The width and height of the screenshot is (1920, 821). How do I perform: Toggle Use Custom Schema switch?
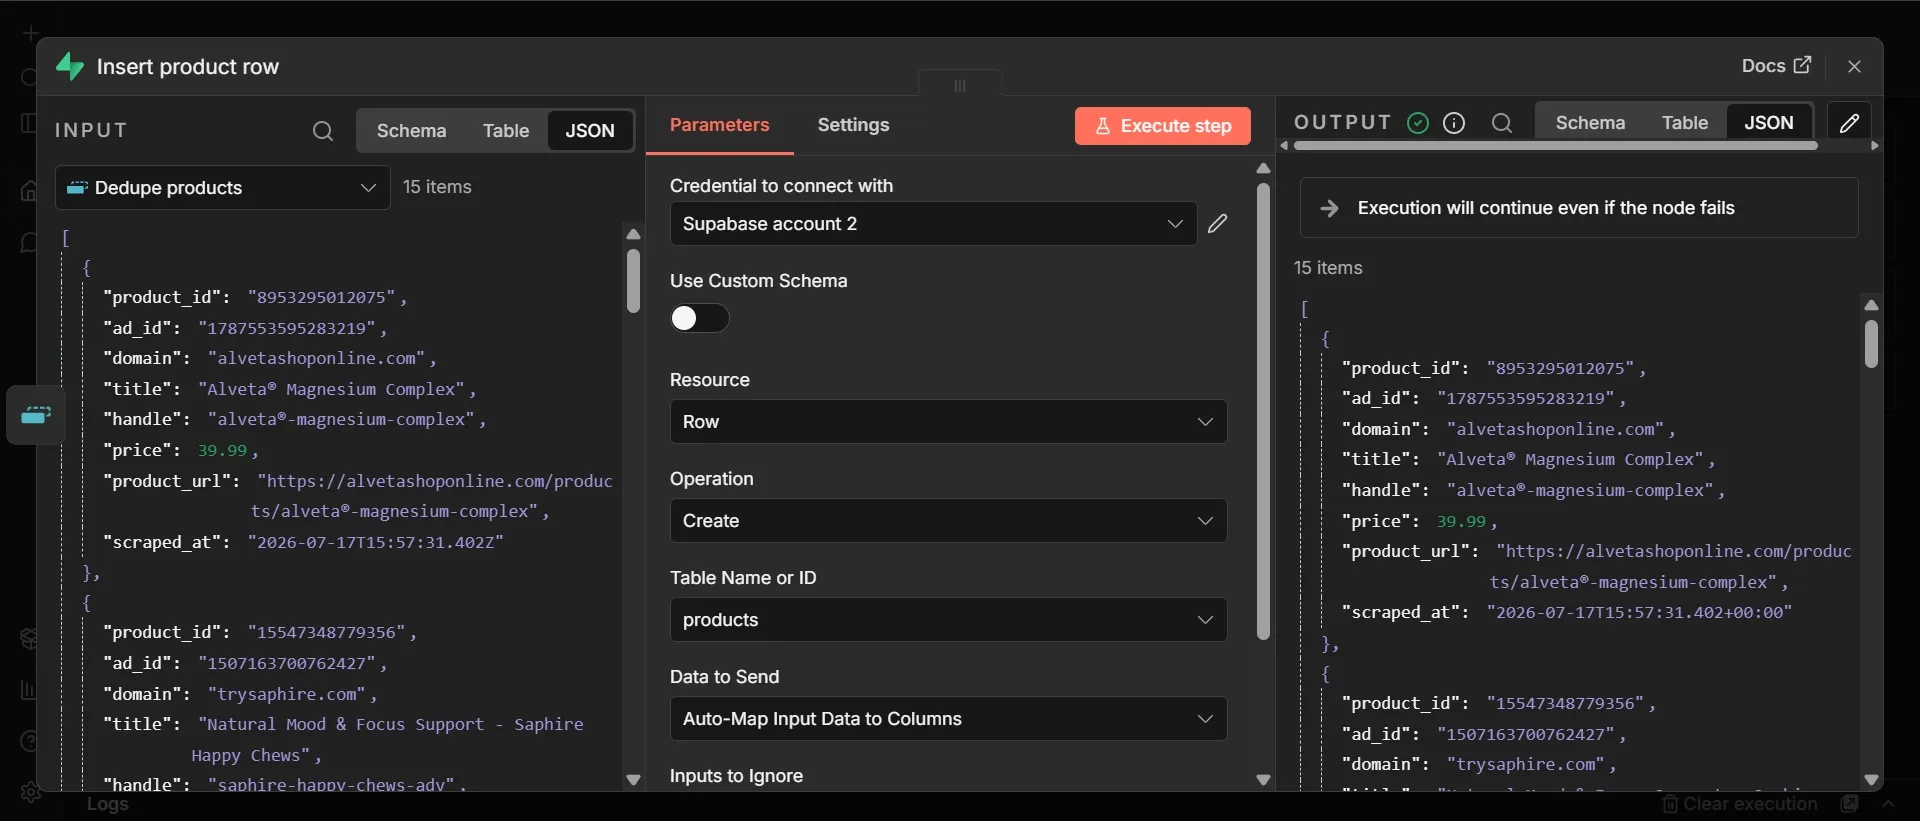pos(699,318)
